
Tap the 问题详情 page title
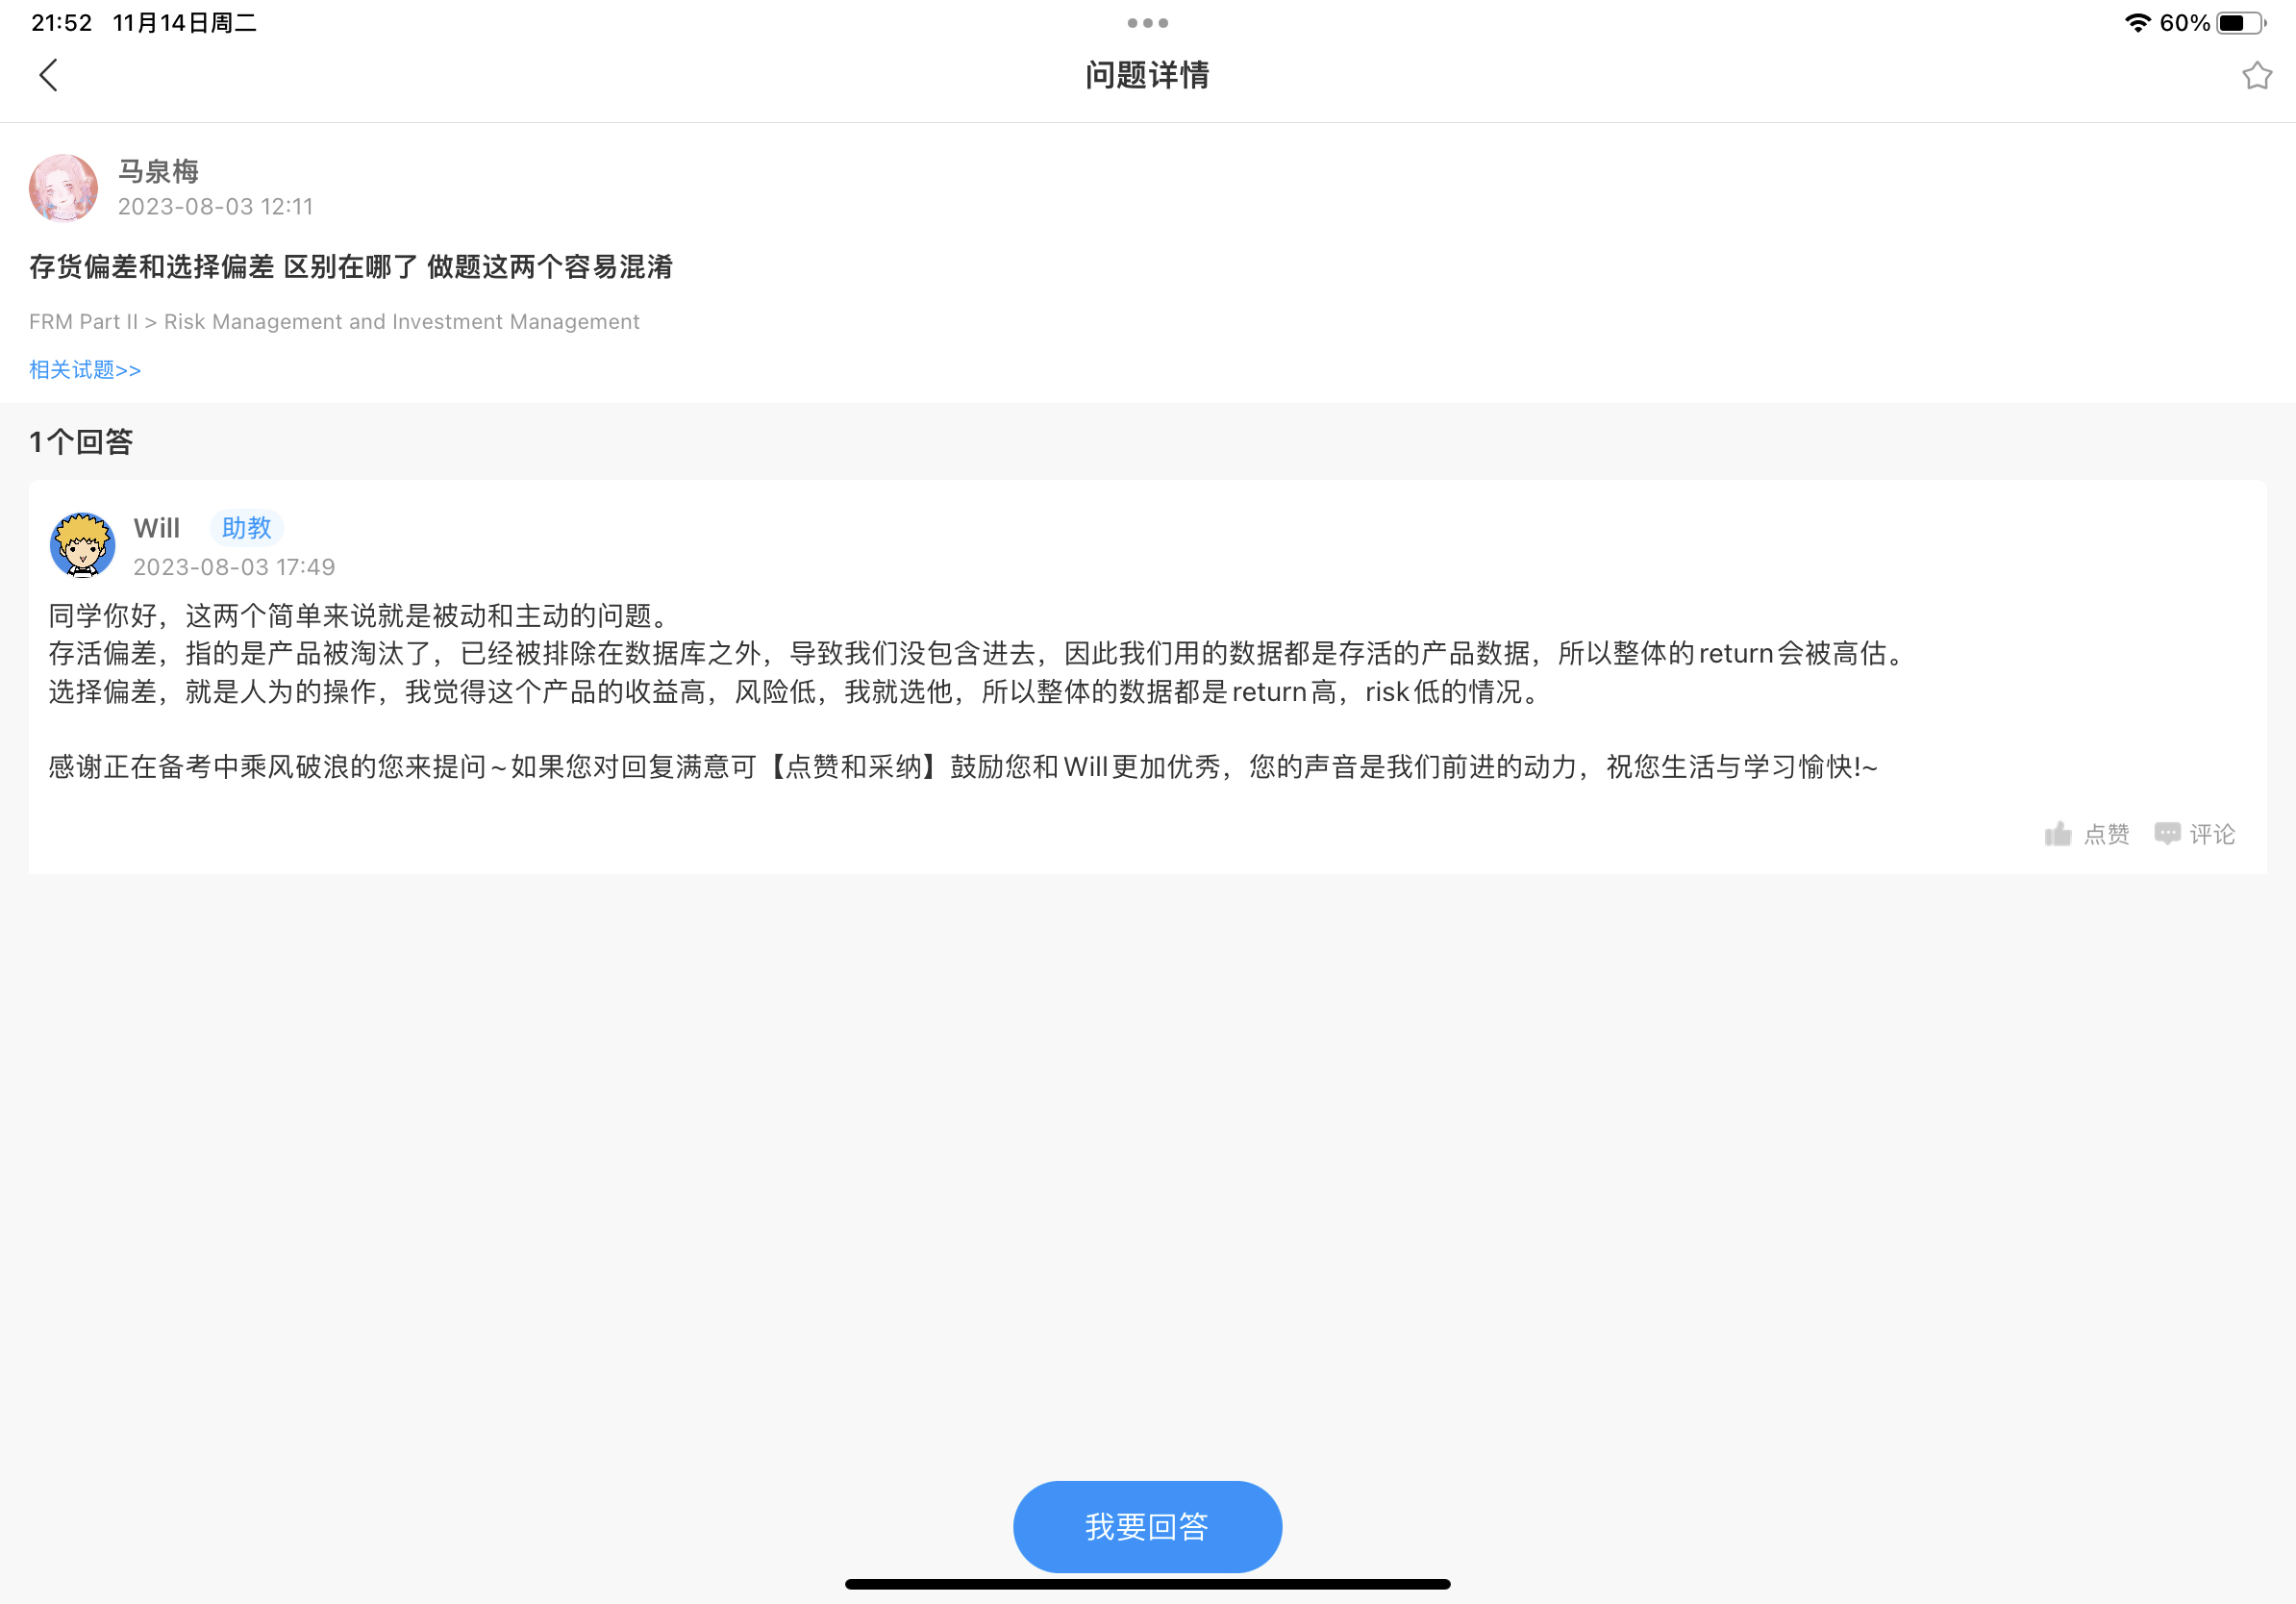(x=1147, y=75)
